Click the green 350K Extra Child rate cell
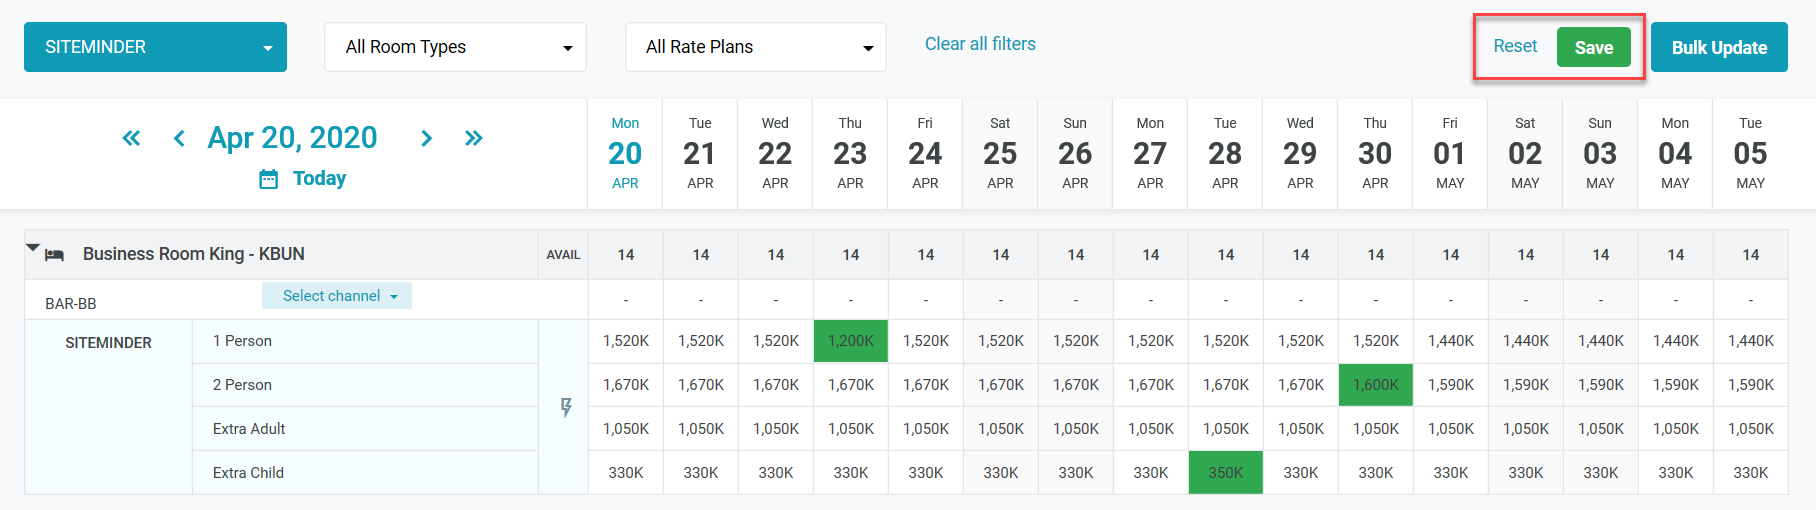The height and width of the screenshot is (510, 1816). (1226, 473)
